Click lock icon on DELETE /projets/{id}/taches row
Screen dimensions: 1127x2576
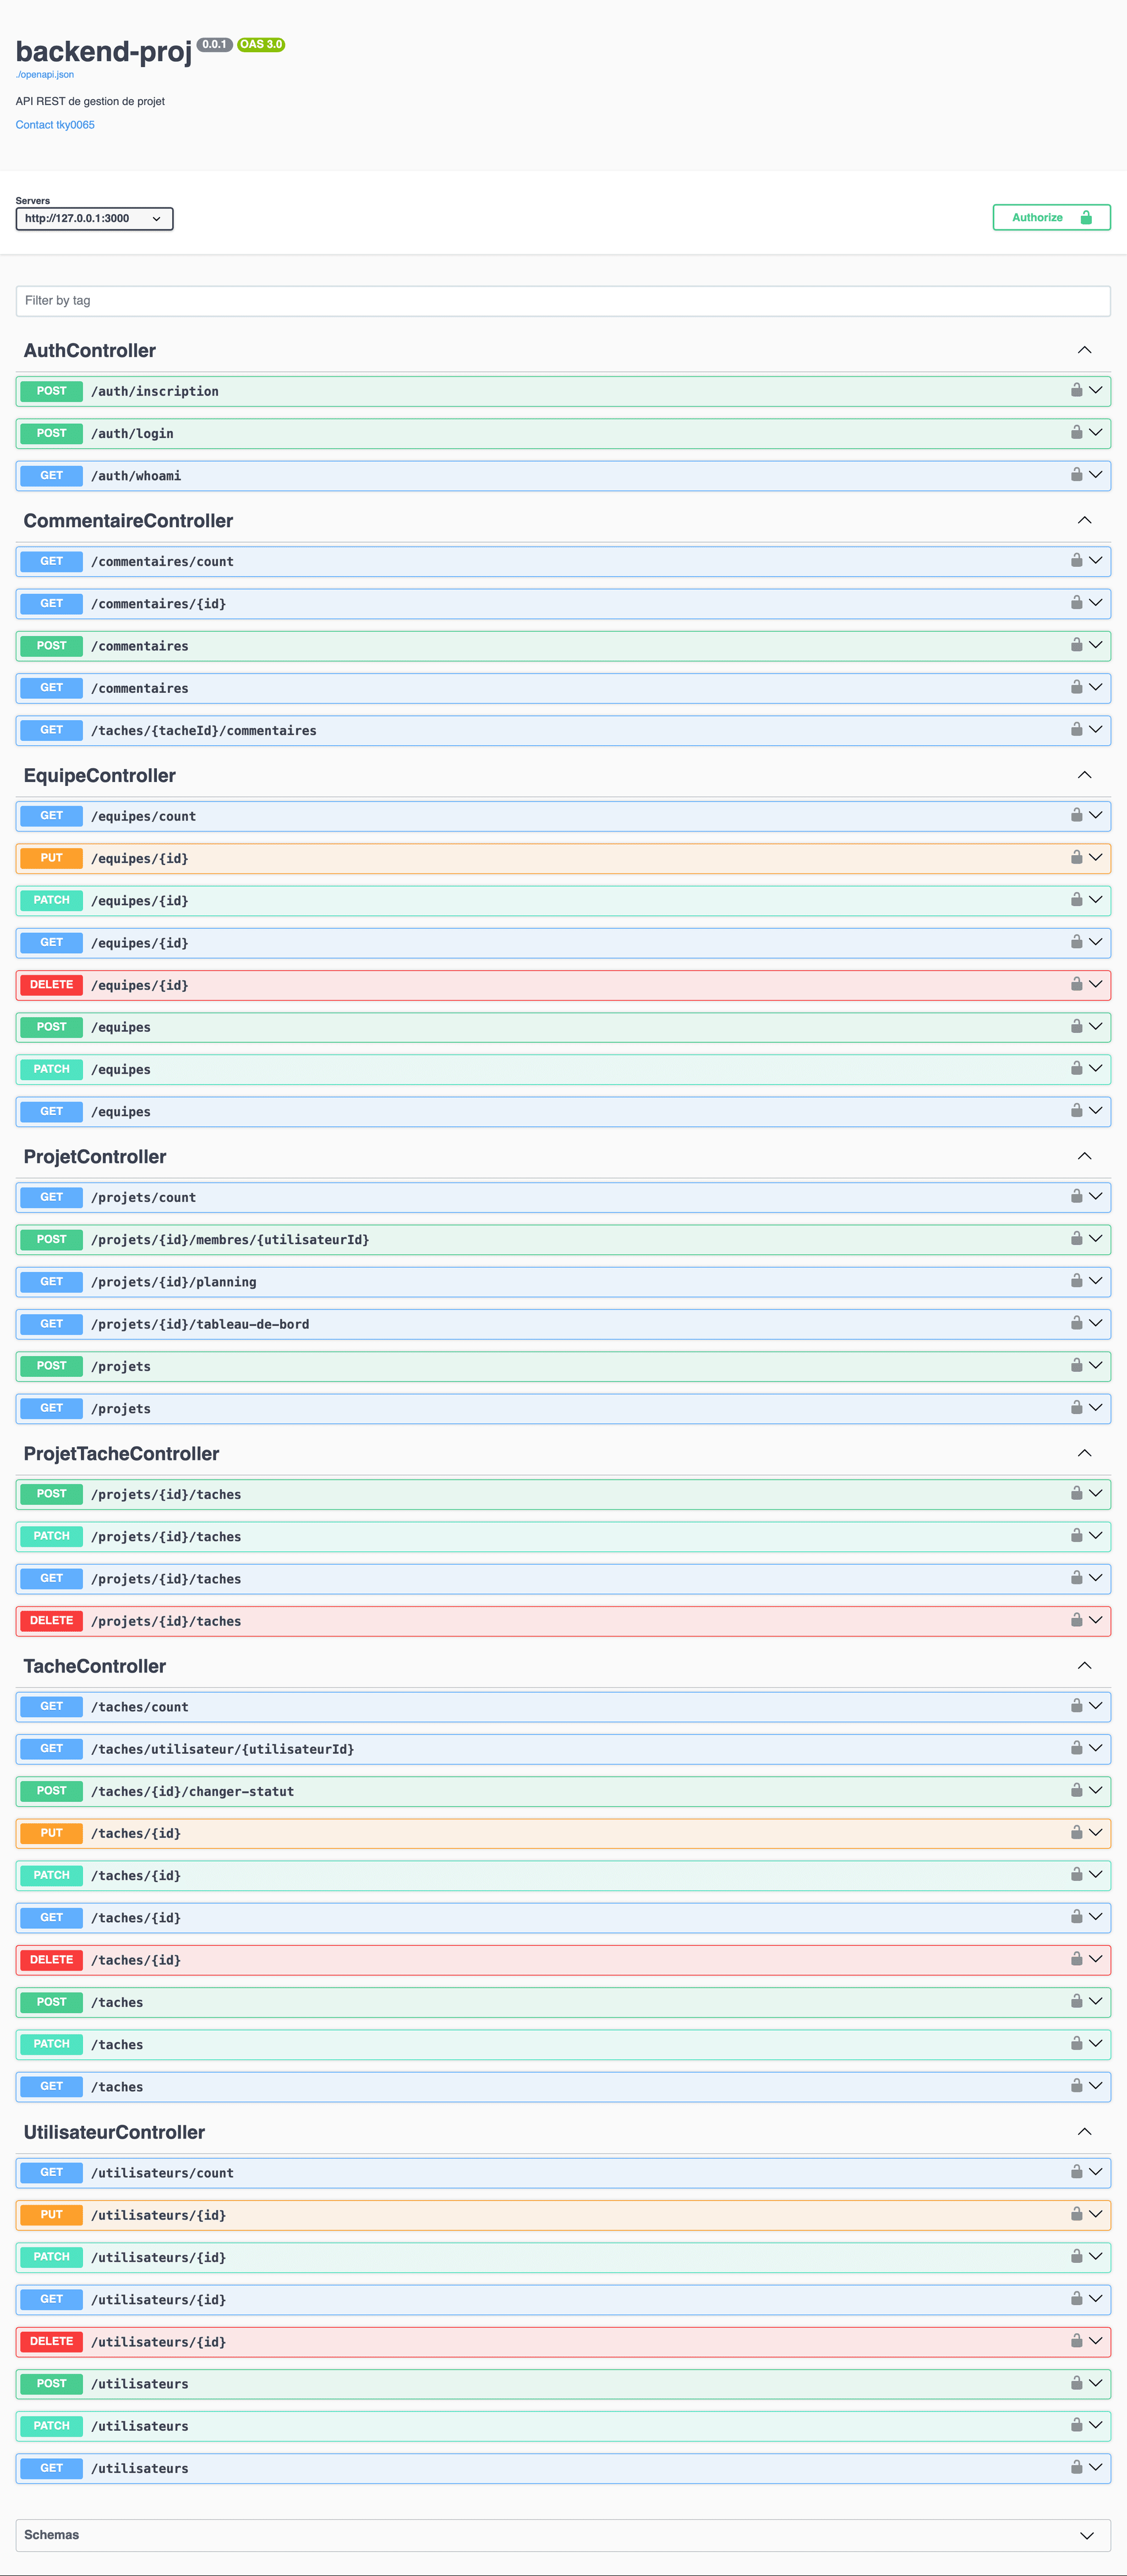tap(1076, 1620)
